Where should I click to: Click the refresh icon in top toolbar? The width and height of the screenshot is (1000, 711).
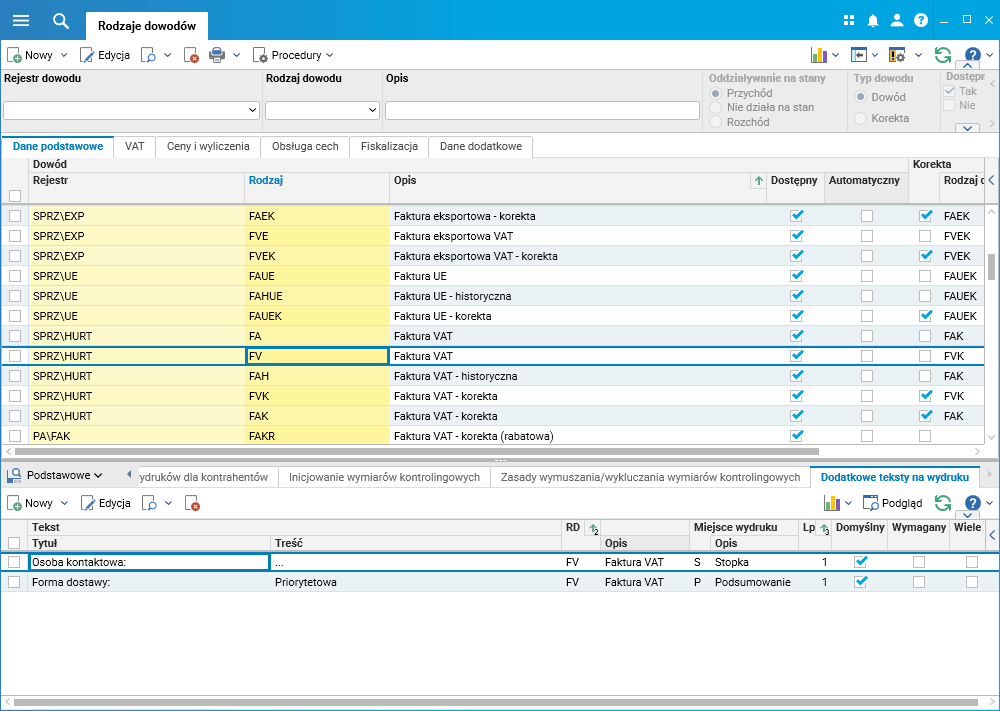coord(942,55)
